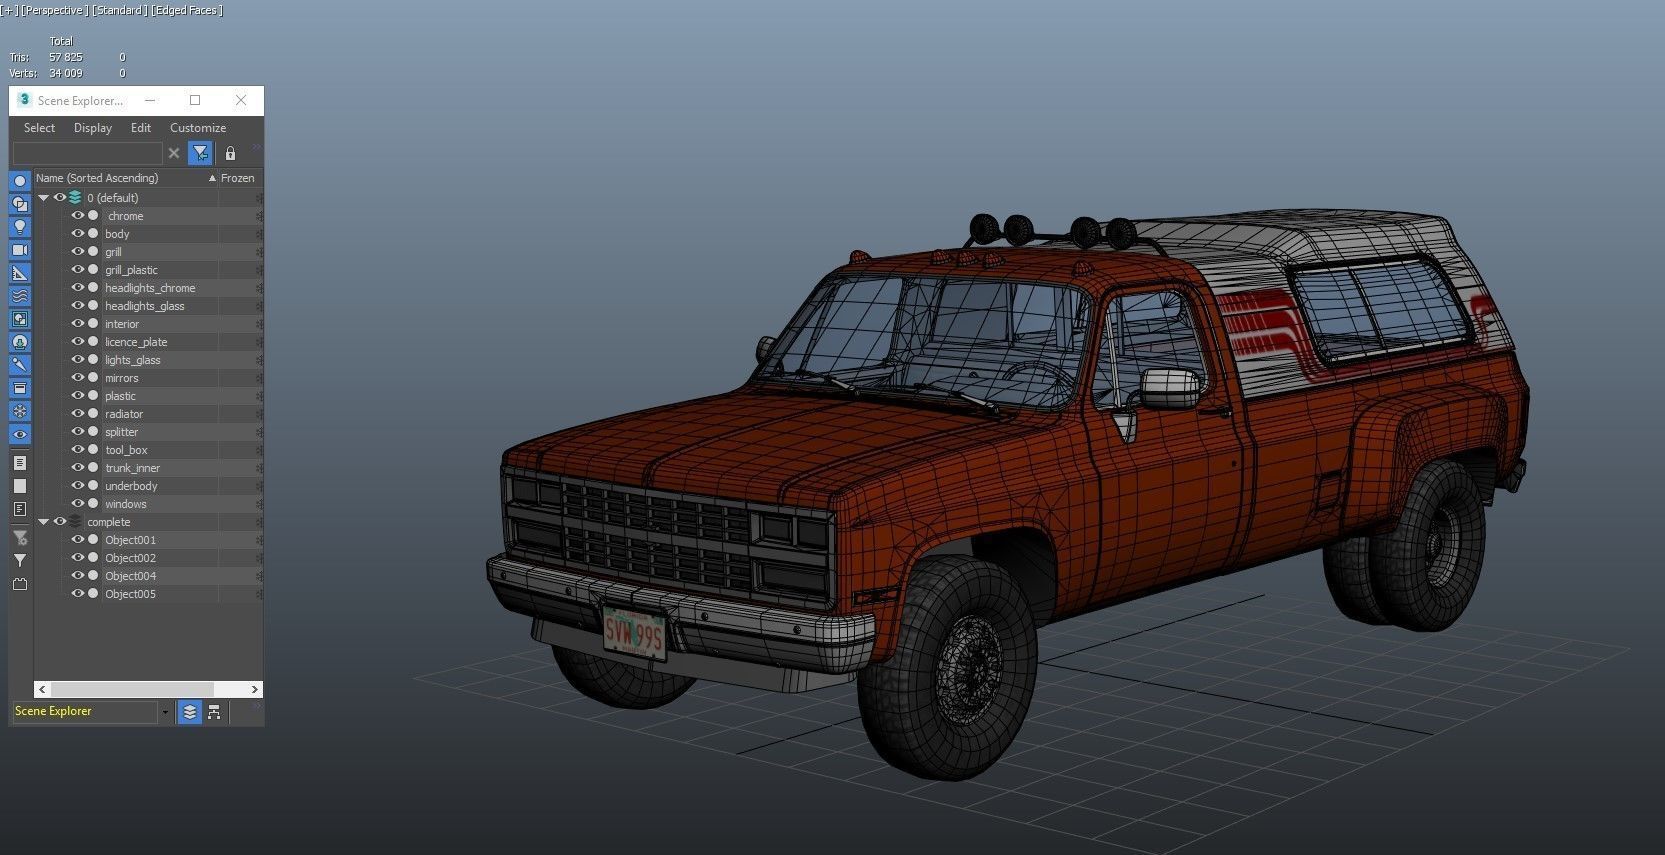The width and height of the screenshot is (1665, 855).
Task: Switch to Sort By Layer mode
Action: pyautogui.click(x=189, y=712)
